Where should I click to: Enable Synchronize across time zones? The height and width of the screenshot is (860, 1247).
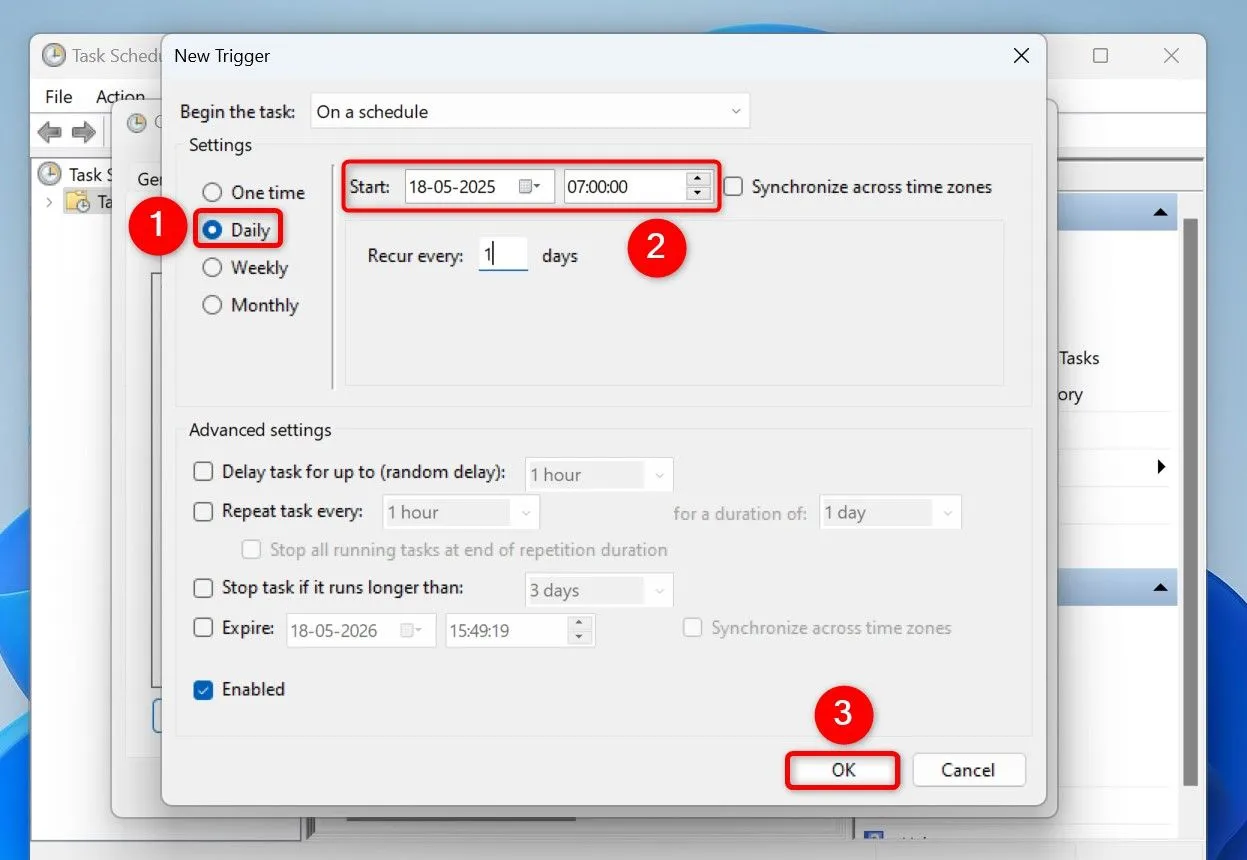click(x=732, y=186)
